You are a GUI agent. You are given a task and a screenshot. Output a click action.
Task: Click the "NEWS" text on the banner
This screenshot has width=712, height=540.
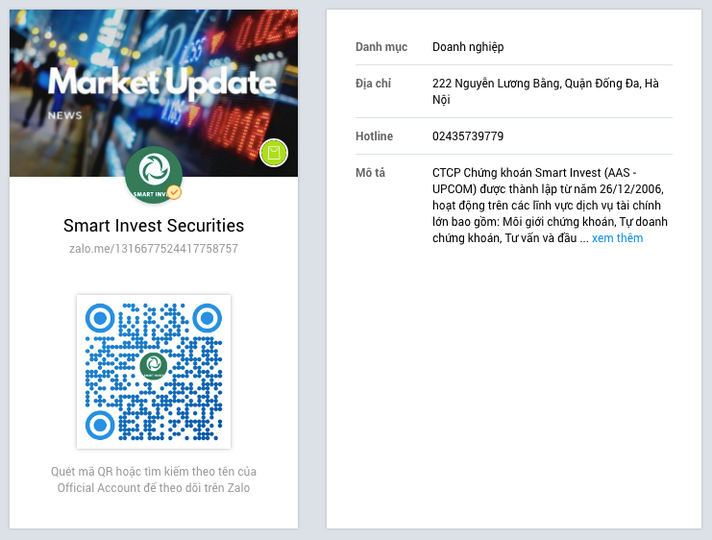(65, 115)
